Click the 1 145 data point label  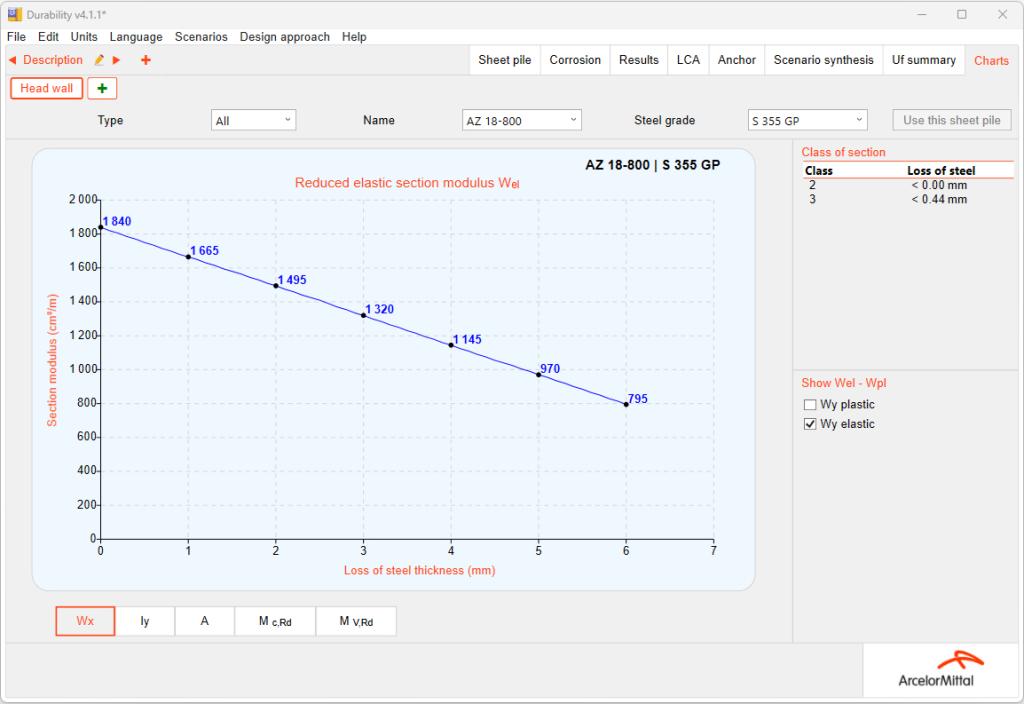(x=467, y=340)
